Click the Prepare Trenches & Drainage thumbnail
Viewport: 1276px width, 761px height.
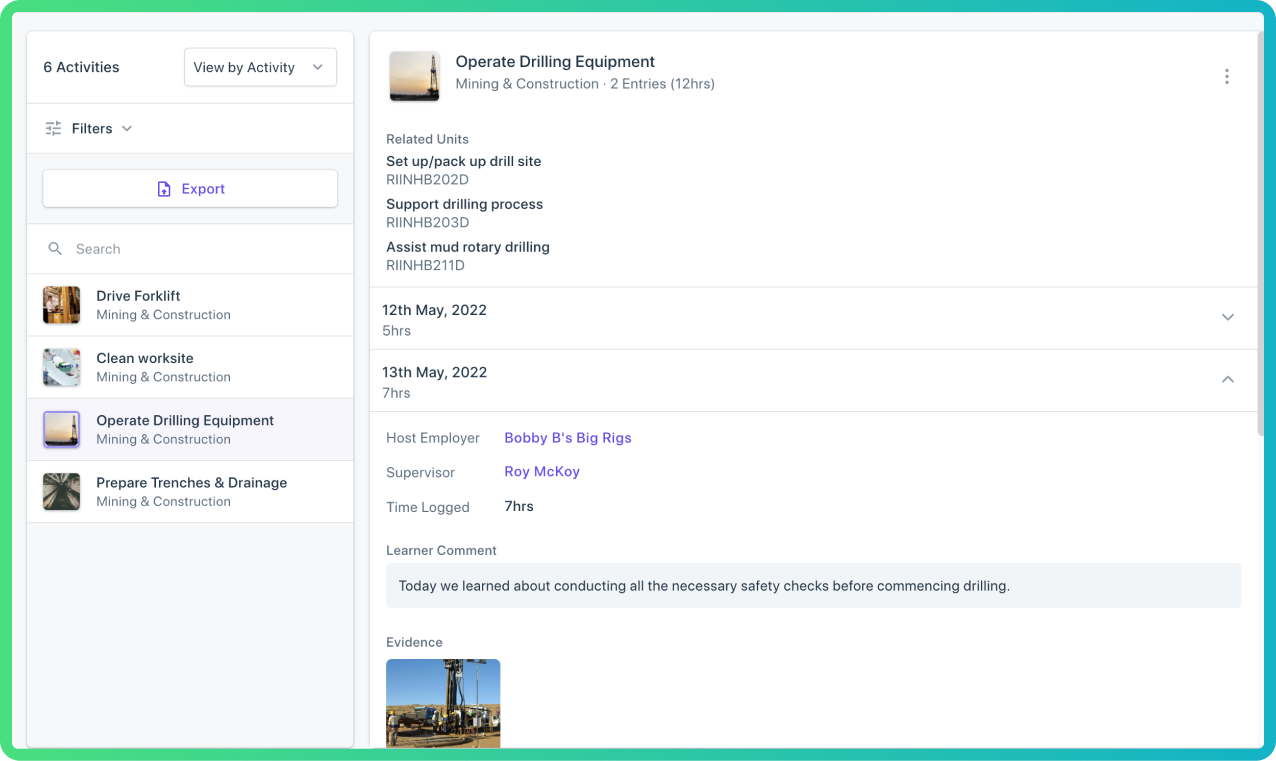(x=62, y=492)
